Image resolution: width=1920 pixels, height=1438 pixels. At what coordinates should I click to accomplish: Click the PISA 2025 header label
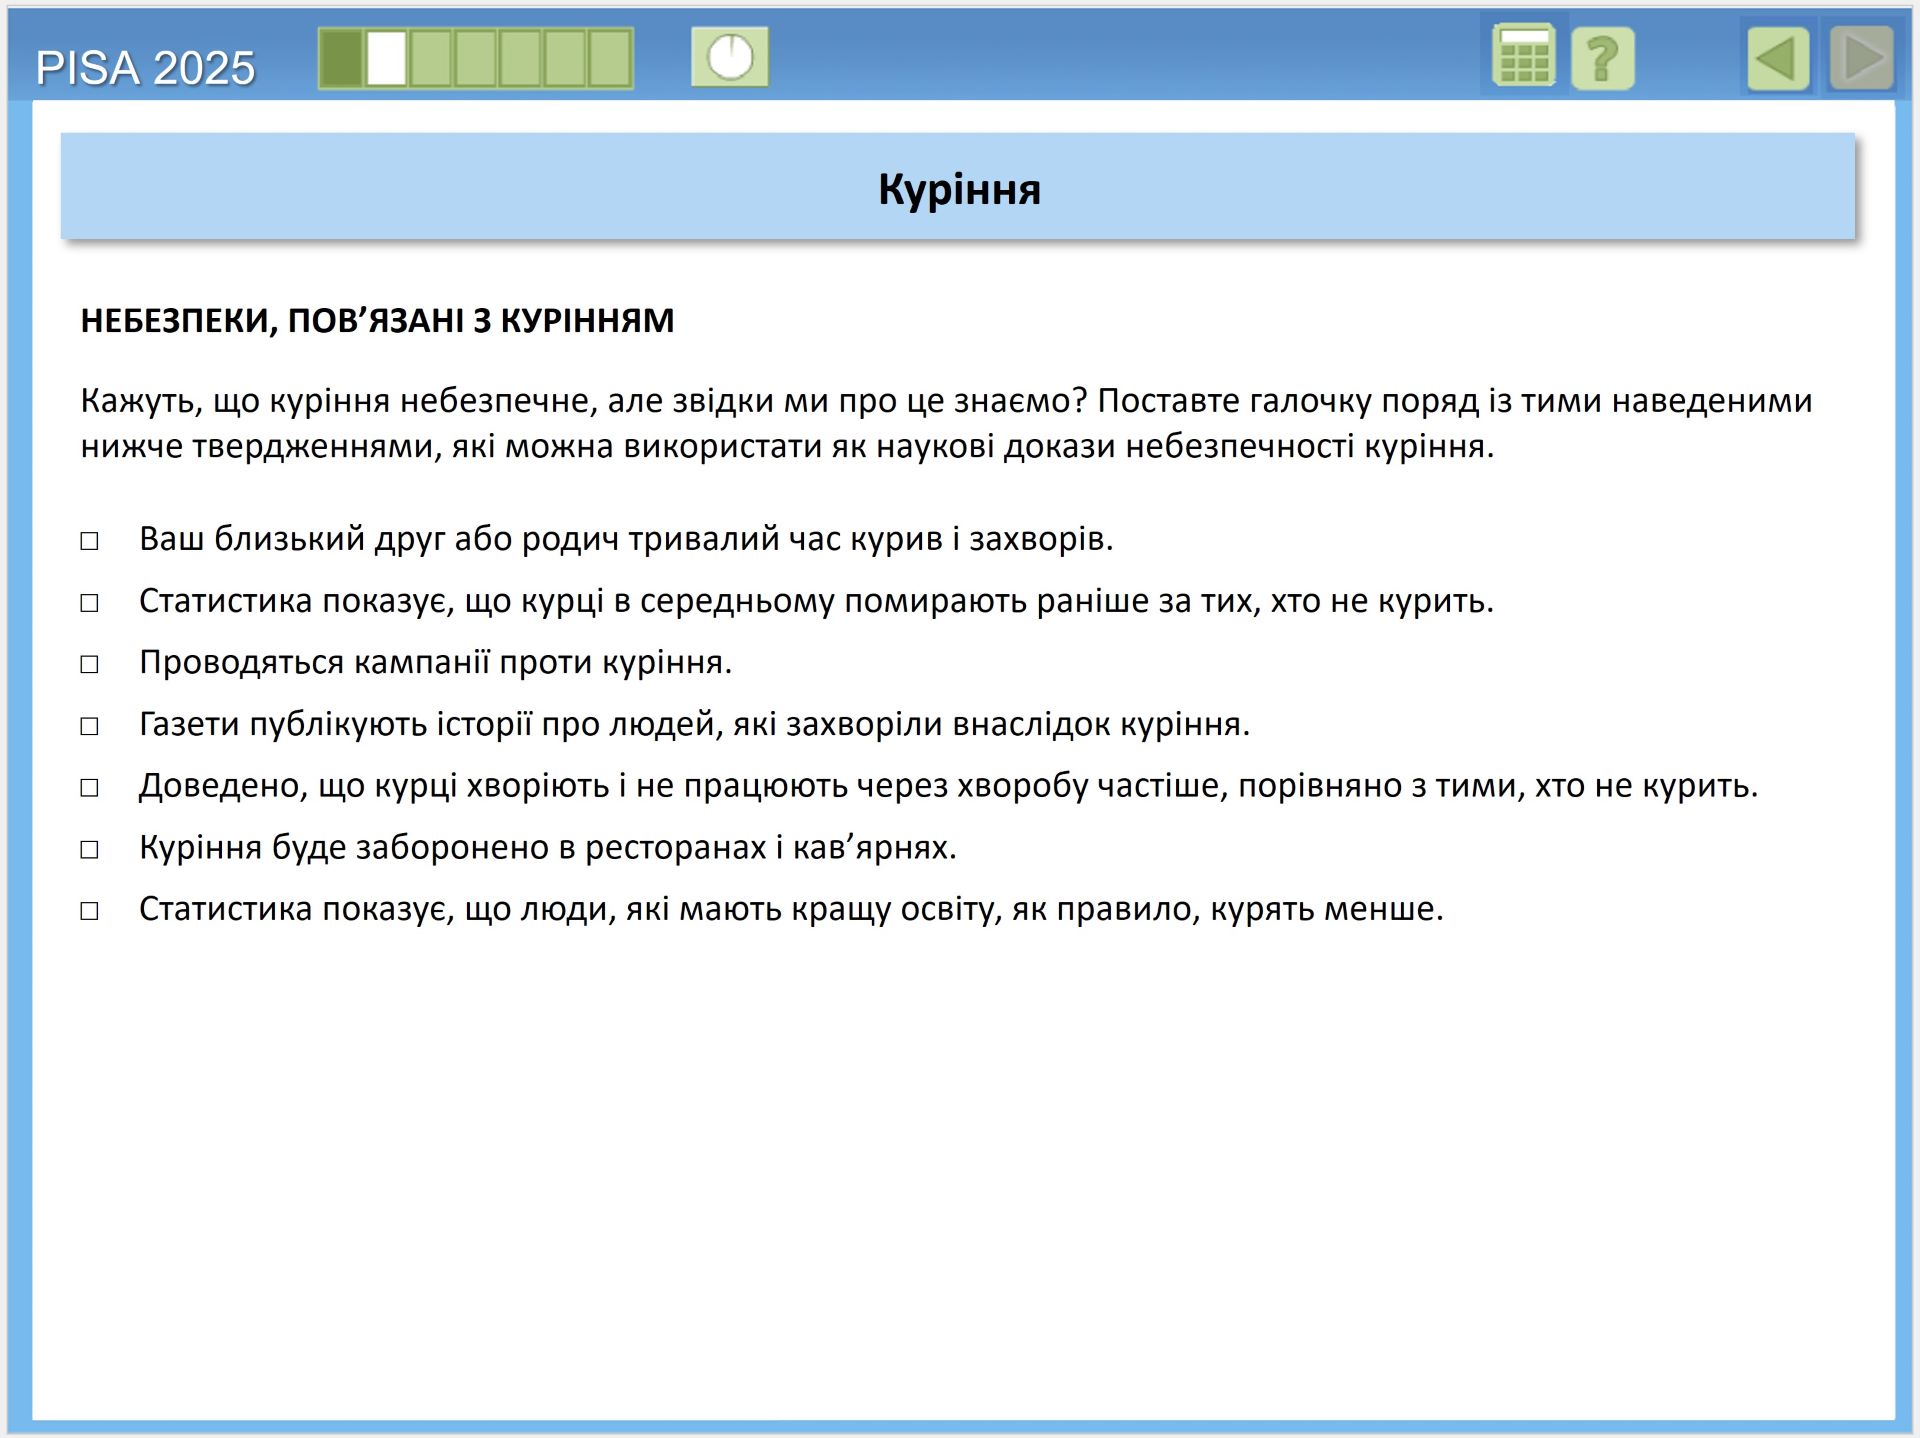[x=145, y=68]
